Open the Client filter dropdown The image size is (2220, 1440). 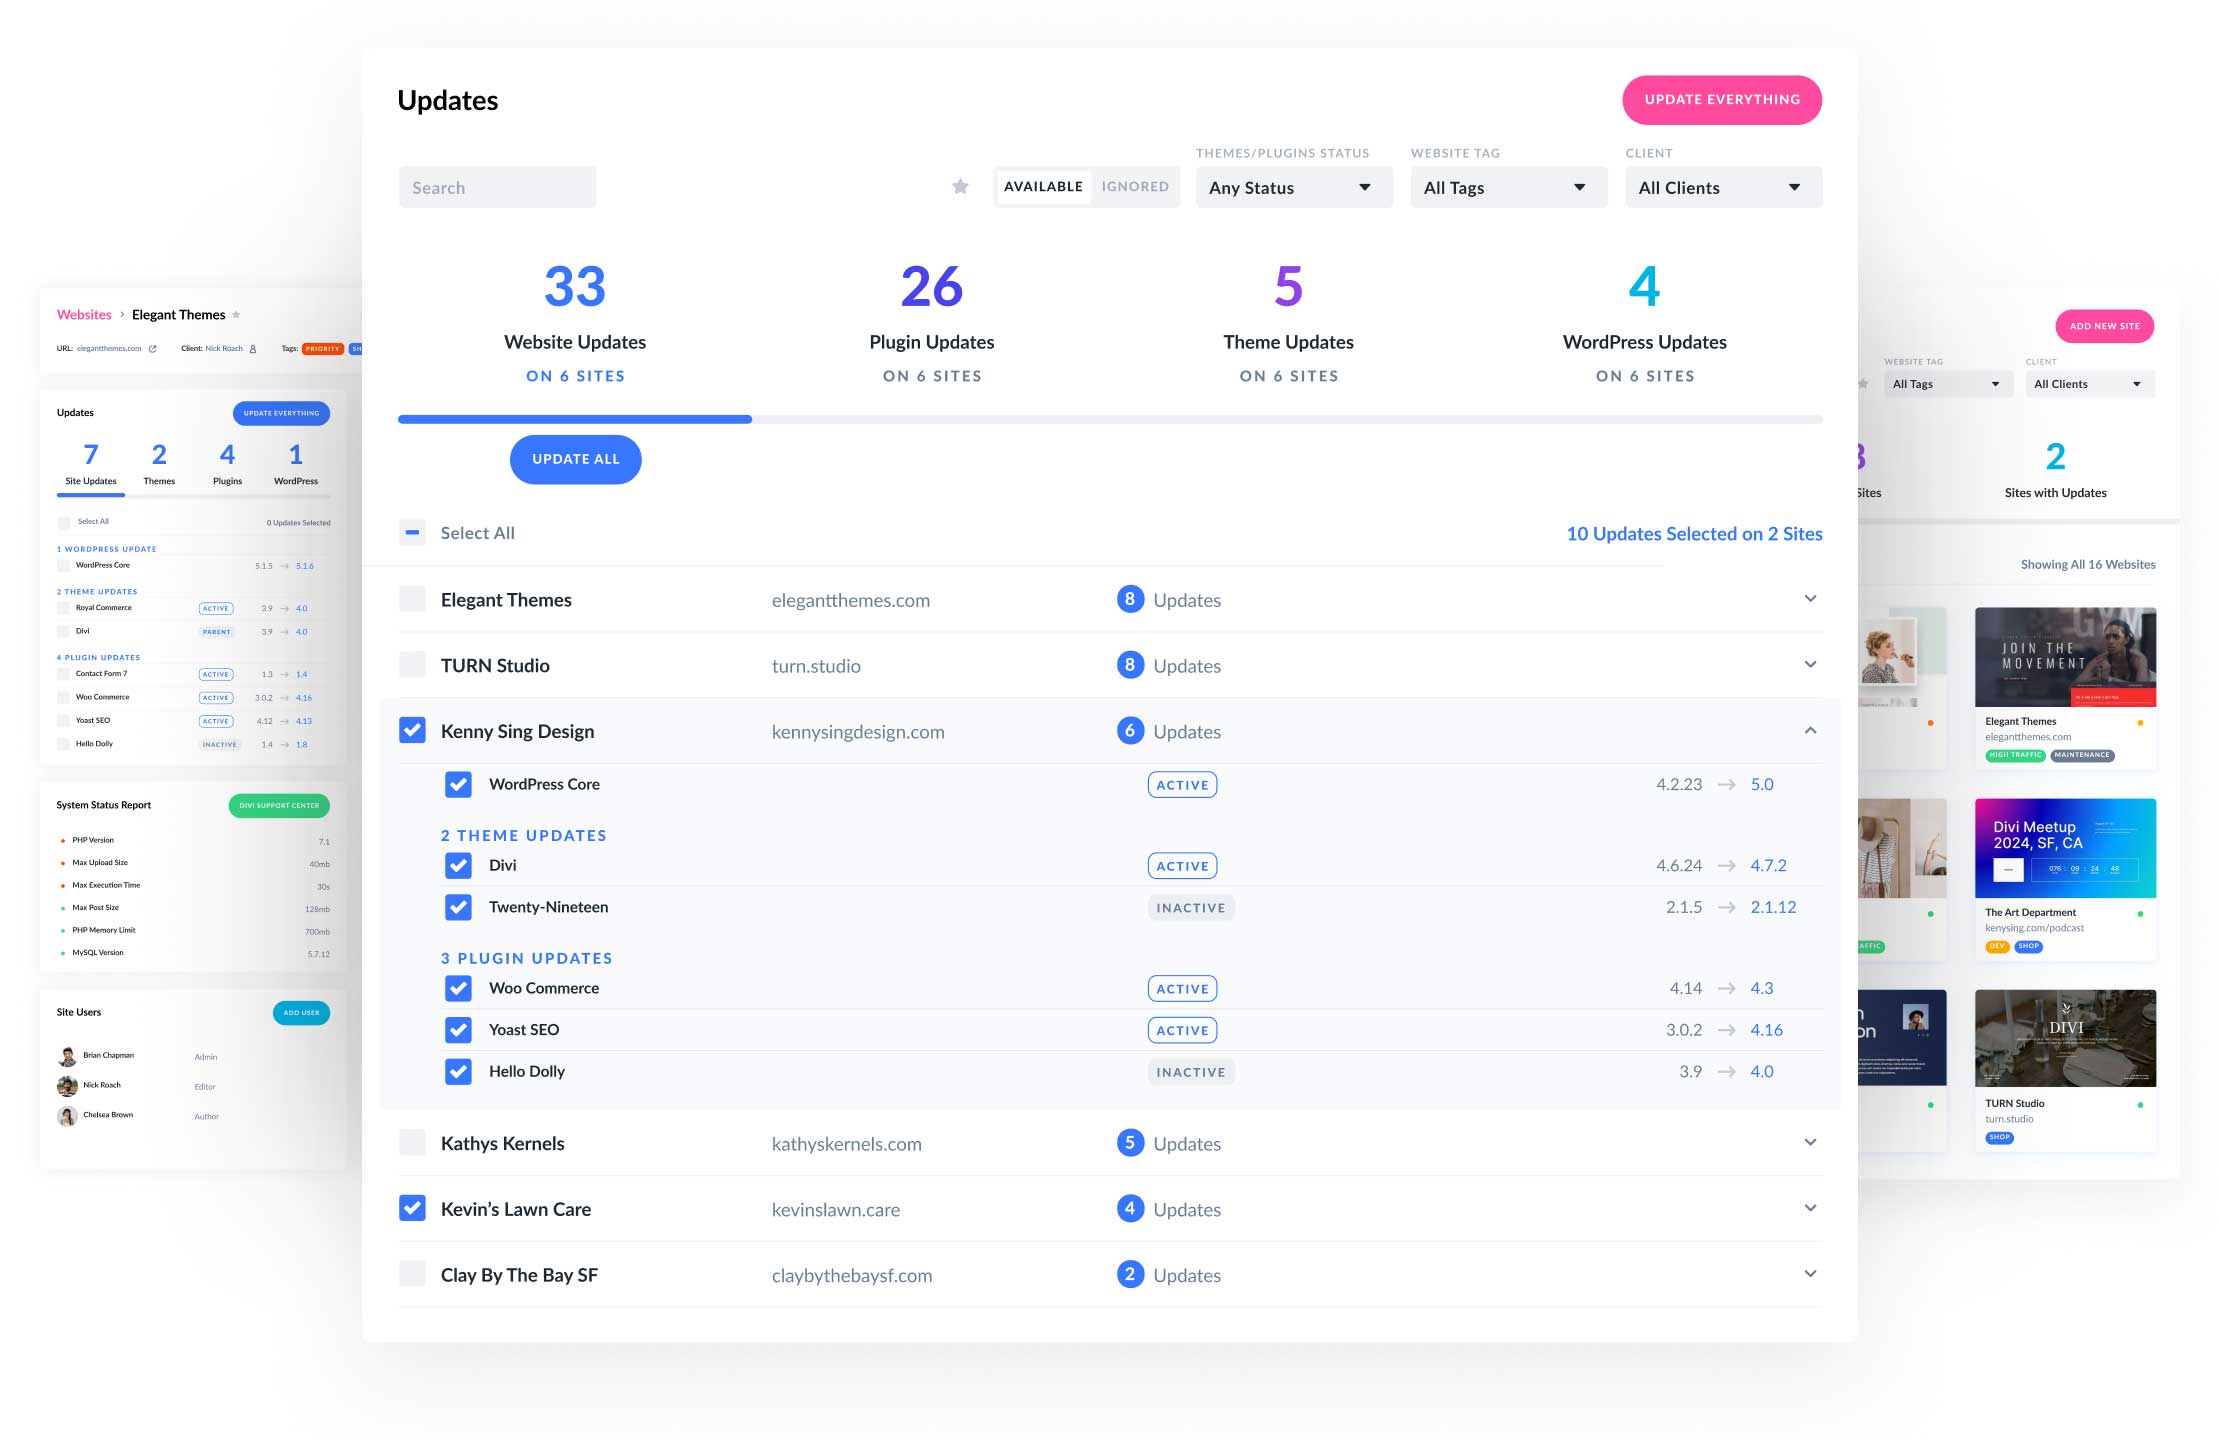tap(1718, 186)
